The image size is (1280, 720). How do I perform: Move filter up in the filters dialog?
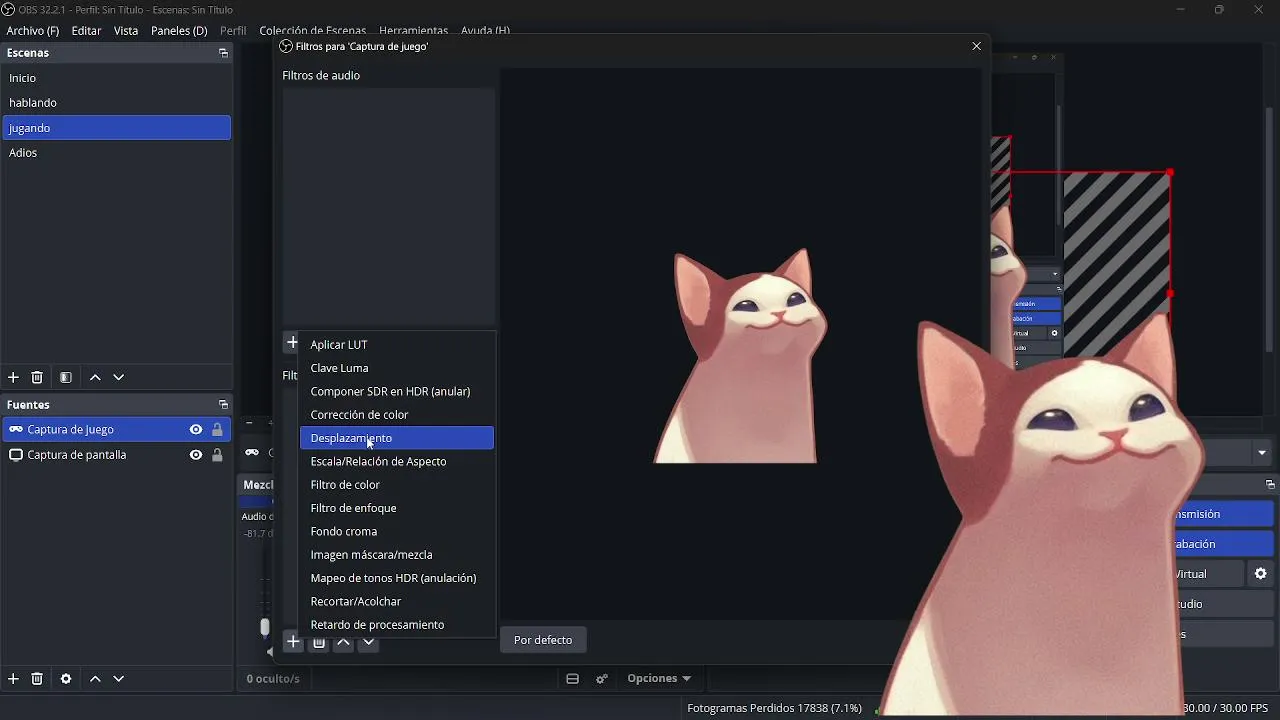pyautogui.click(x=343, y=643)
